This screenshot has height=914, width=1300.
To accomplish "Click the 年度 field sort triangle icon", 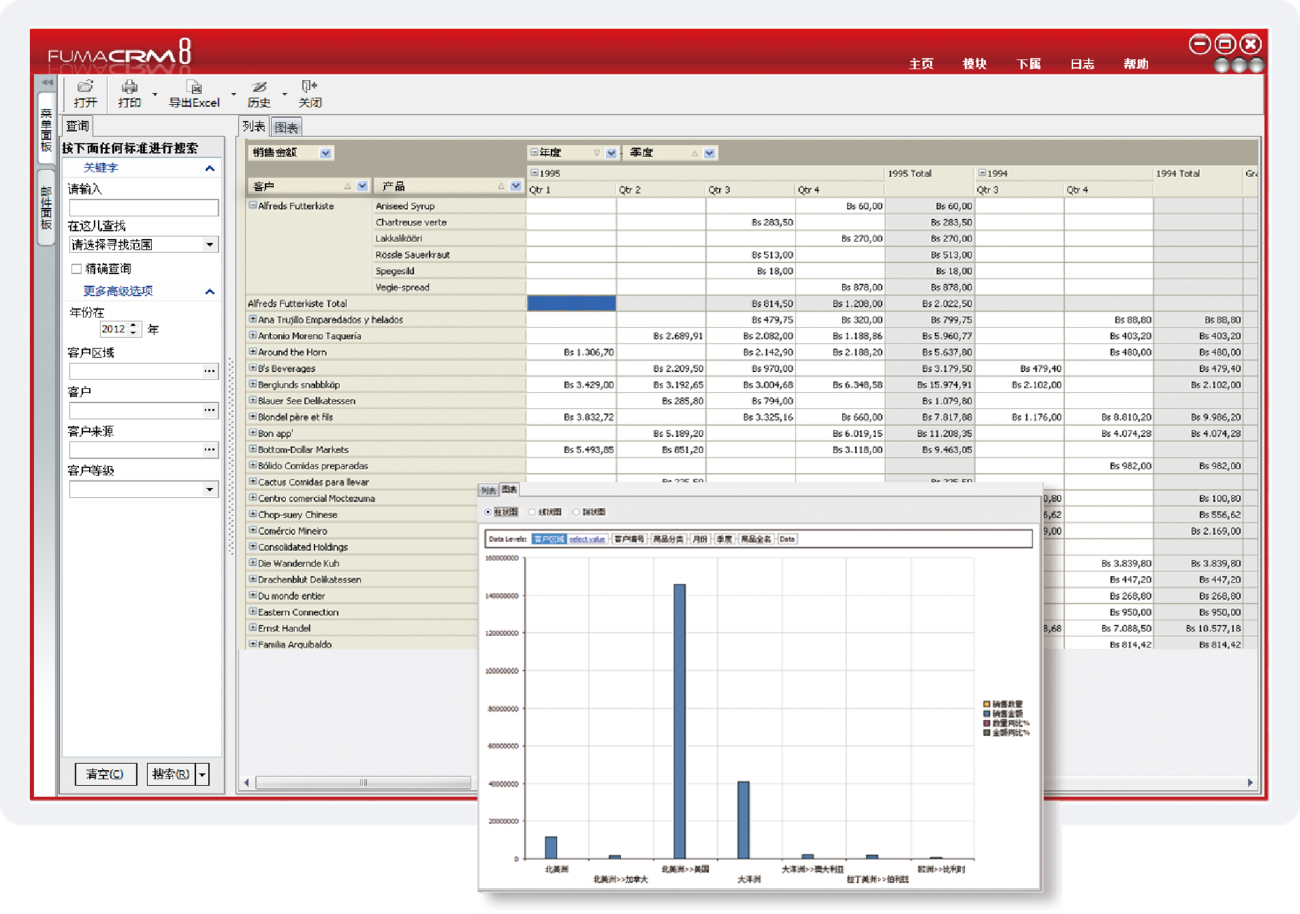I will click(x=597, y=153).
